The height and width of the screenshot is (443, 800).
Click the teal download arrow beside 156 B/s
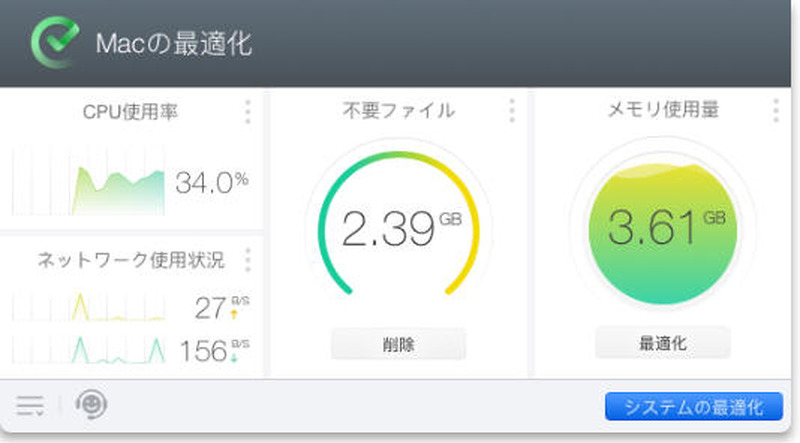tap(235, 357)
